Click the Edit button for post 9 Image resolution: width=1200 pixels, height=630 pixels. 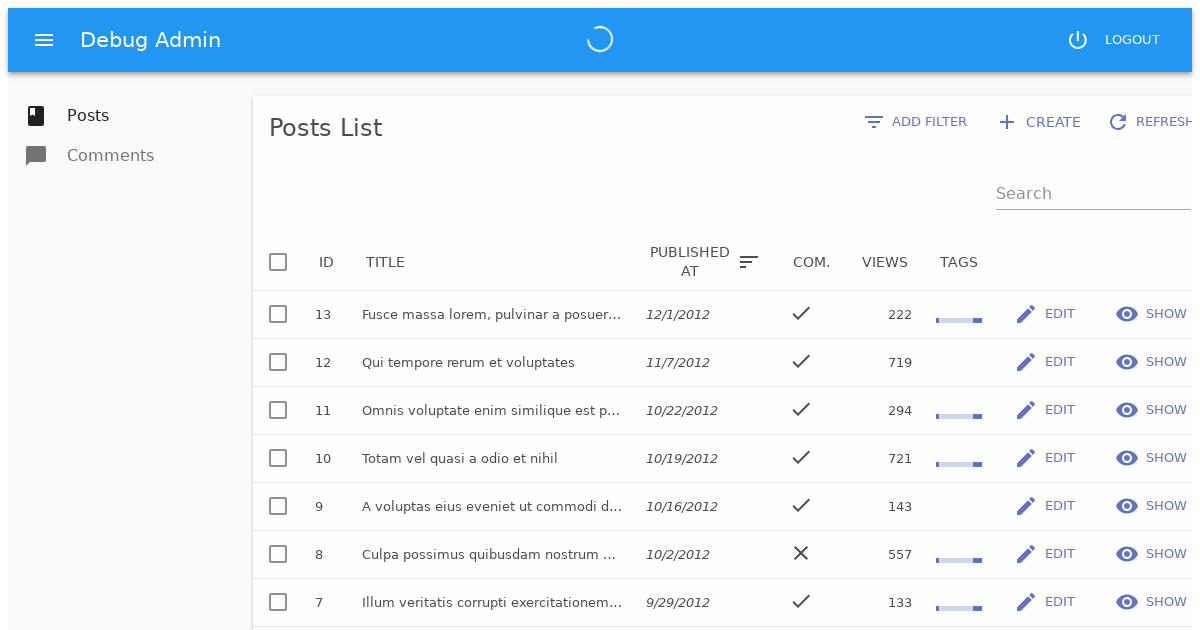coord(1059,506)
